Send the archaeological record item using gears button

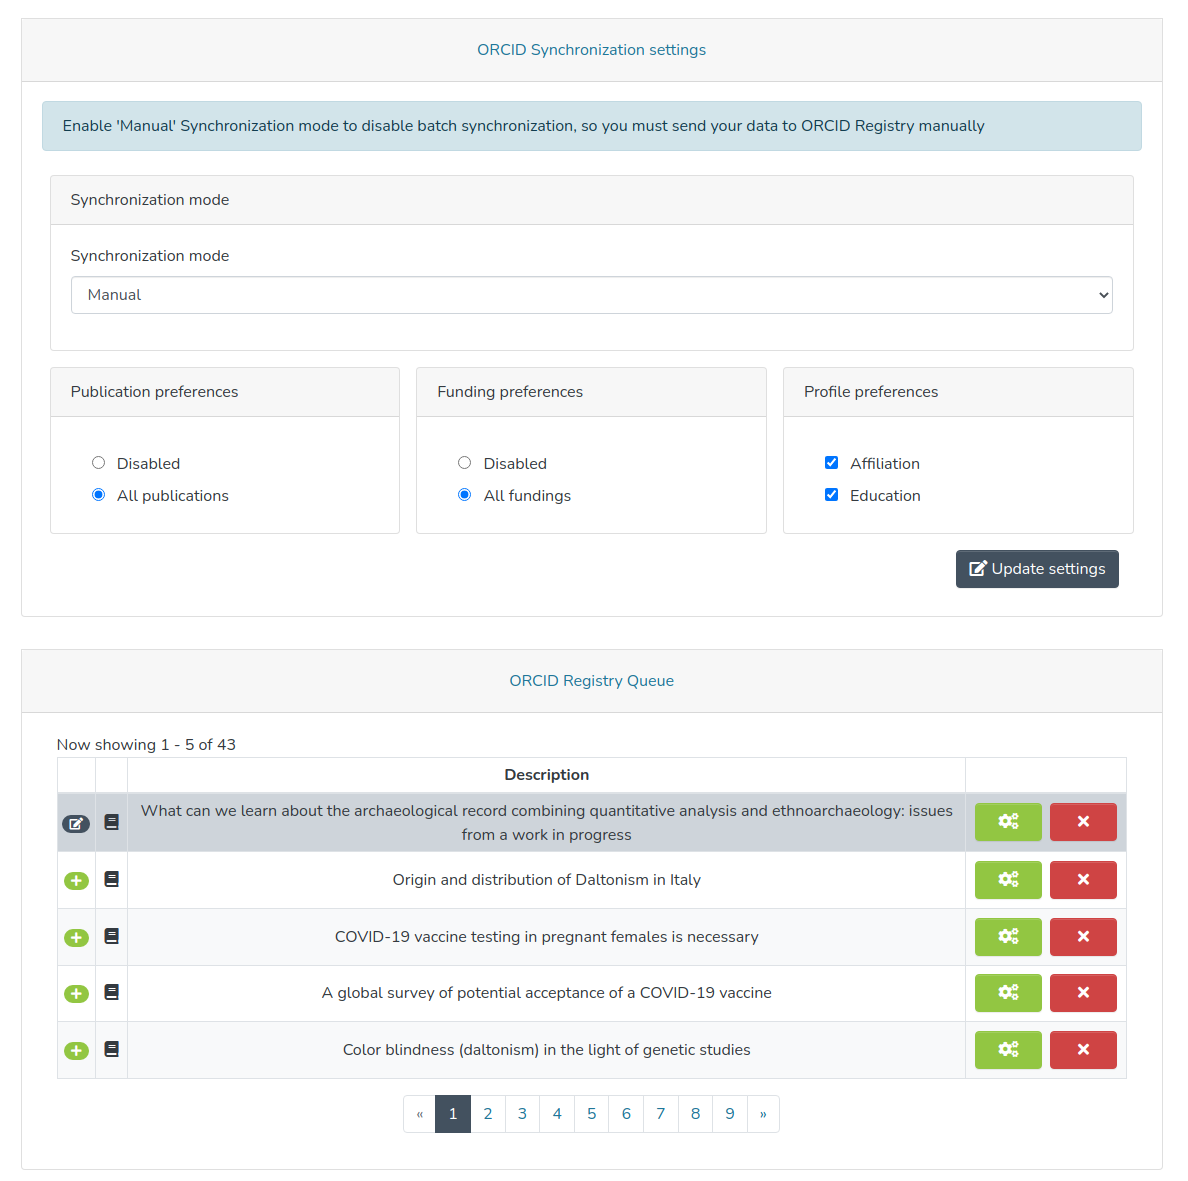[1008, 822]
